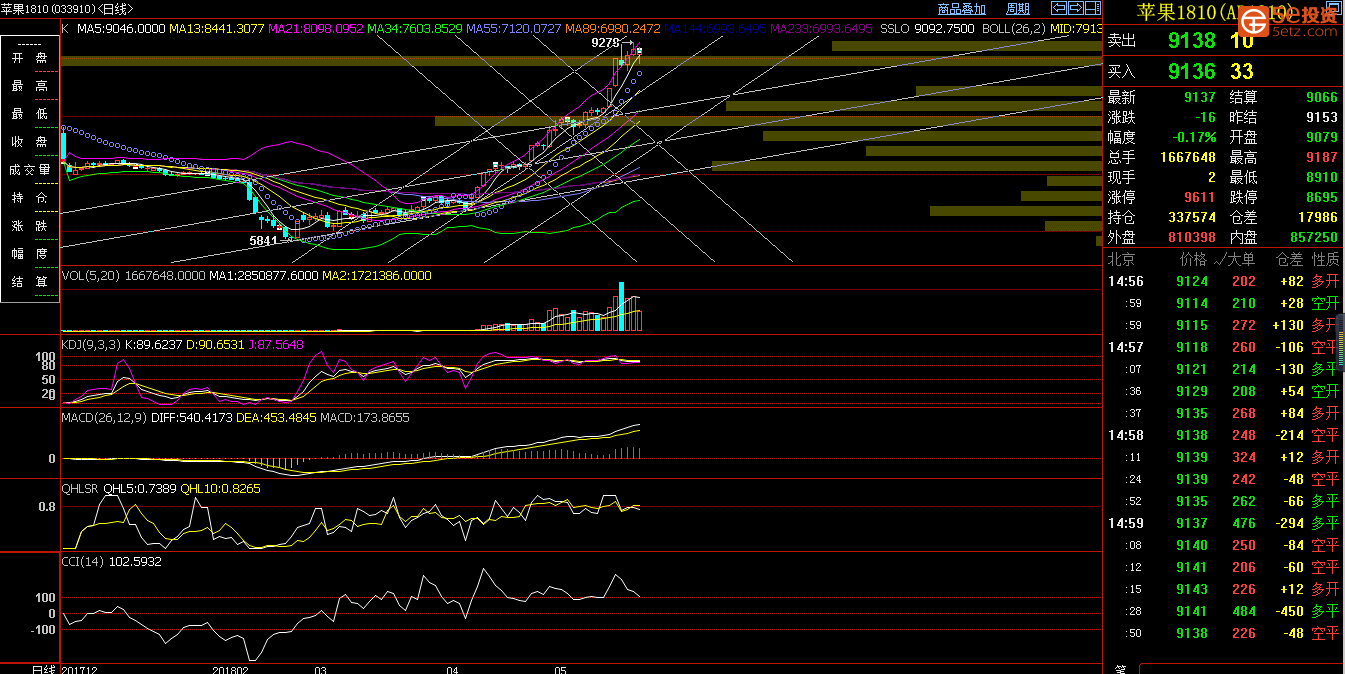
Task: Click the 买入 bid price 9136
Action: point(1191,71)
